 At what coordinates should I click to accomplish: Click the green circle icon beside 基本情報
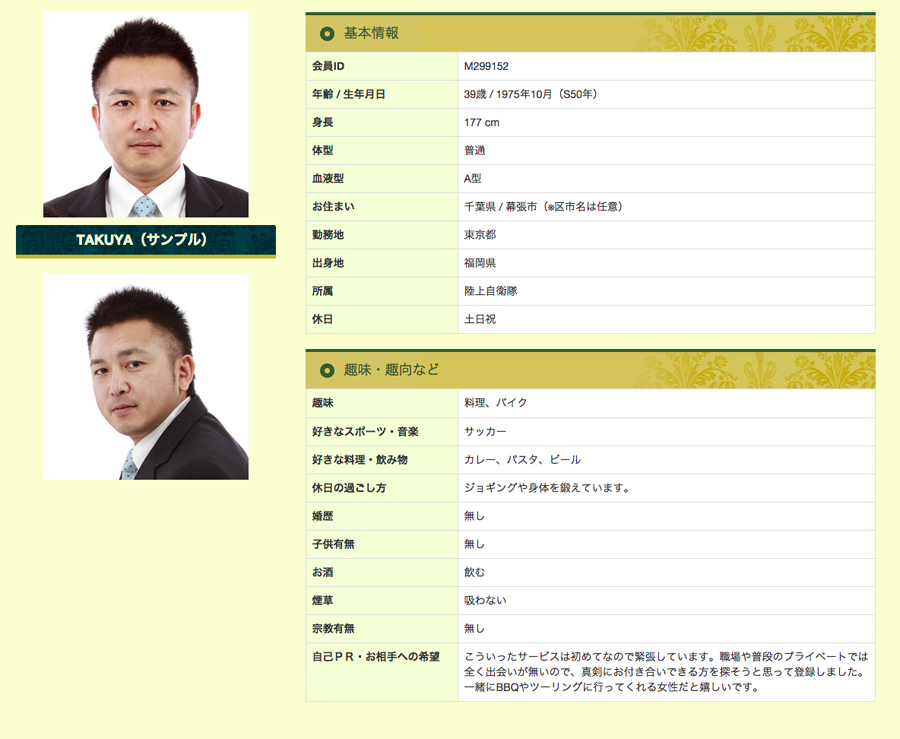coord(326,34)
